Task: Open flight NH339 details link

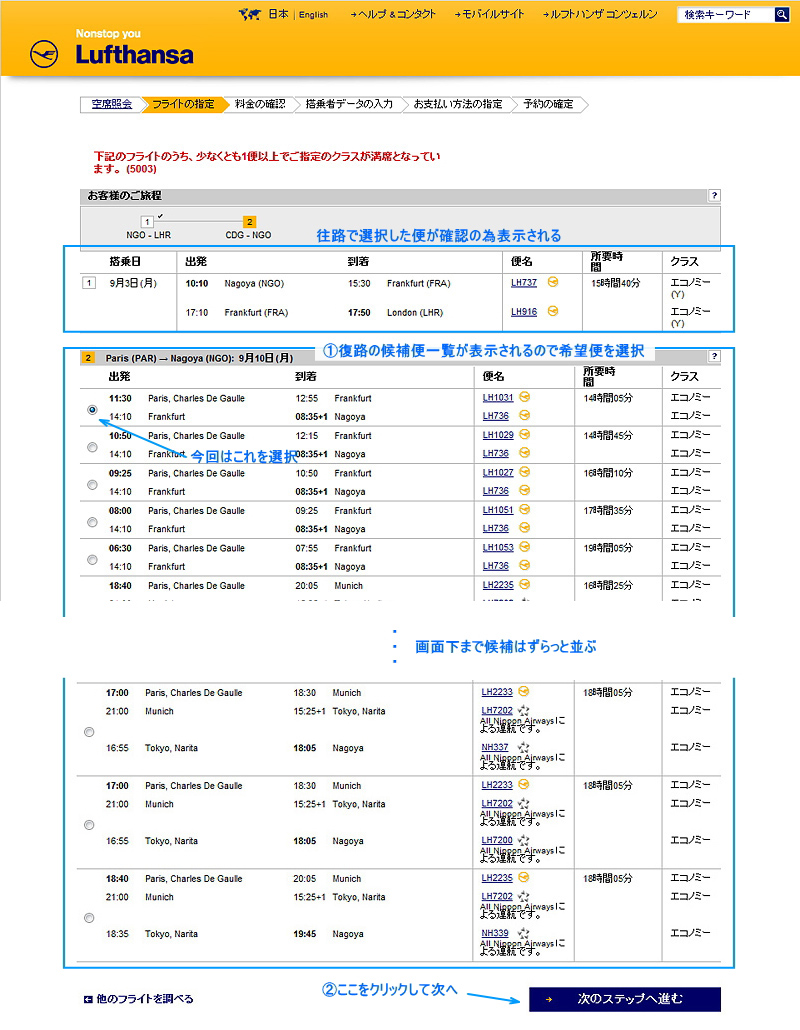Action: 495,933
